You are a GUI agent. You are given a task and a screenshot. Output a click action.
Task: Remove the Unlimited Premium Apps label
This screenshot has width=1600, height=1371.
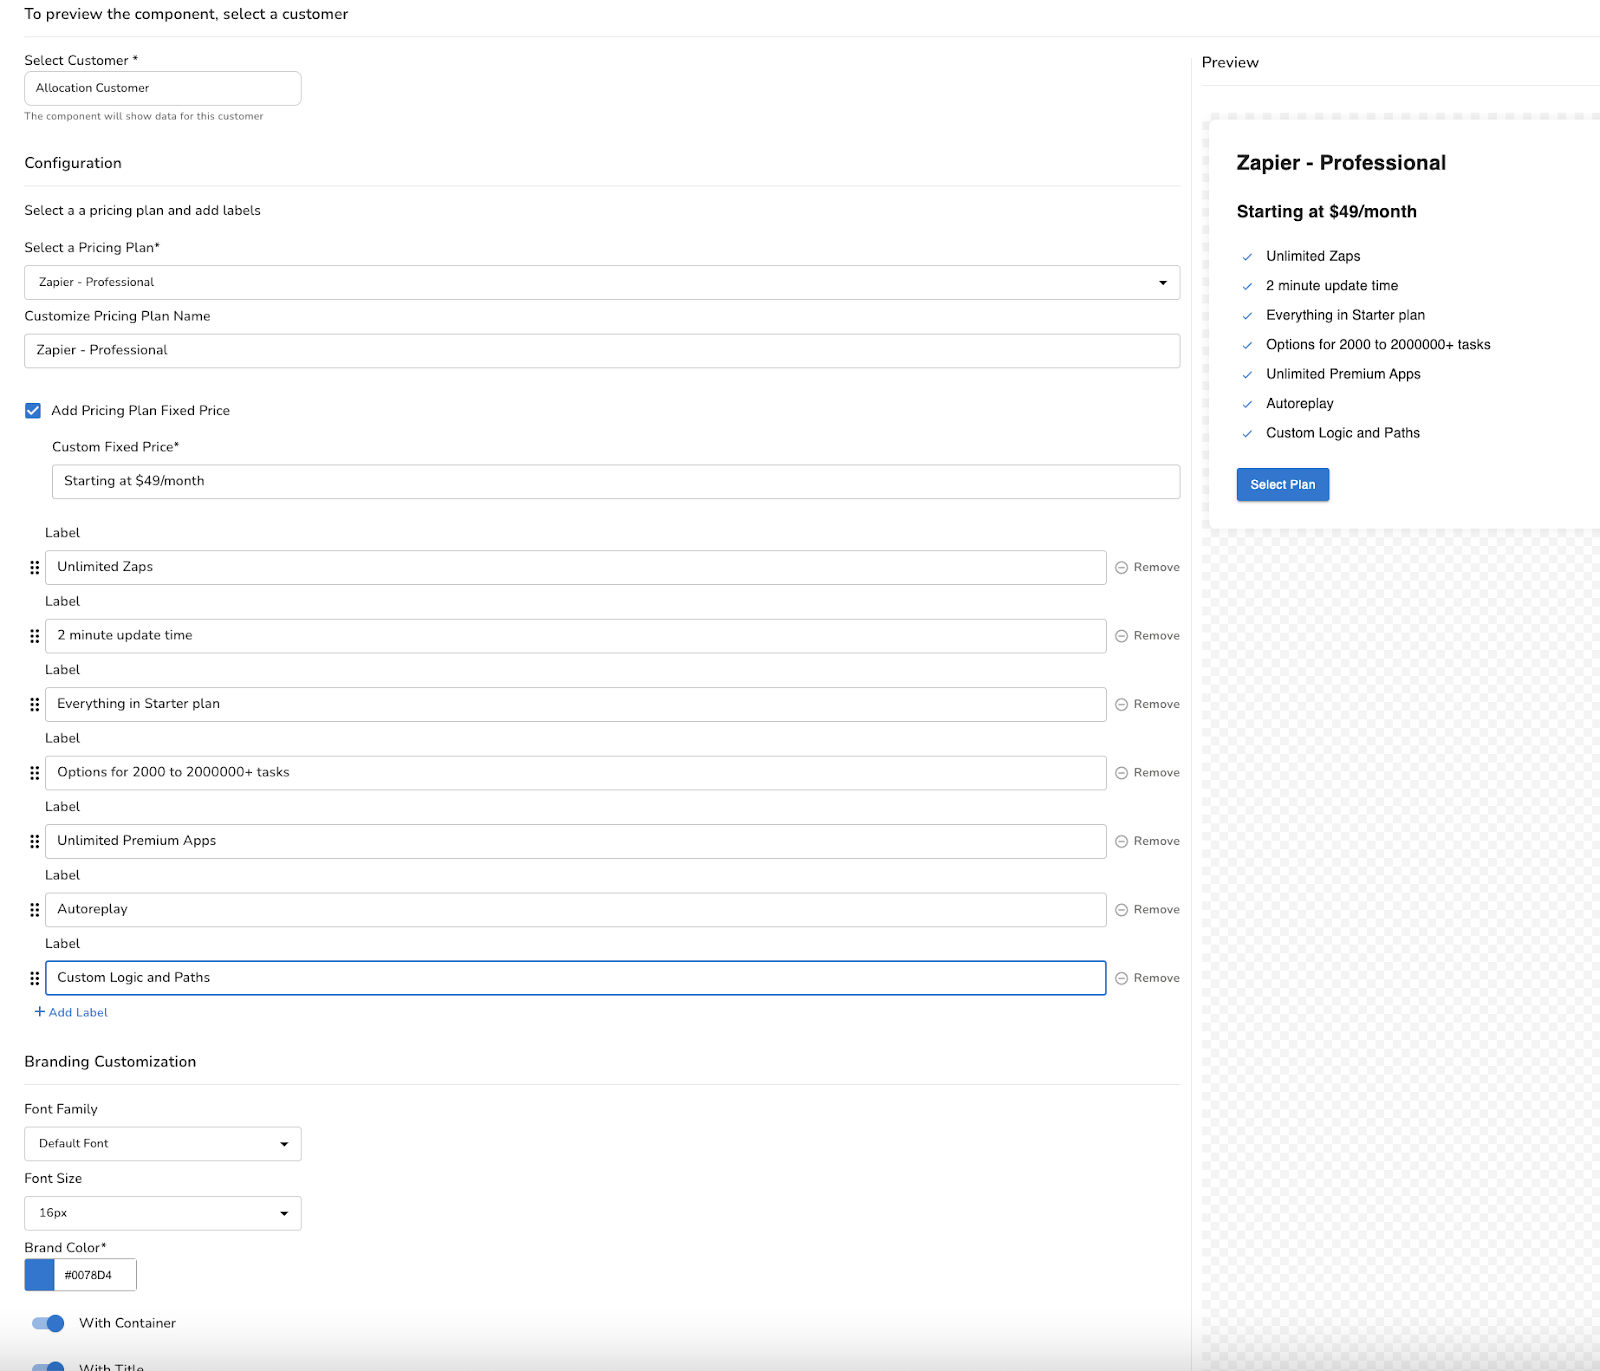point(1148,842)
